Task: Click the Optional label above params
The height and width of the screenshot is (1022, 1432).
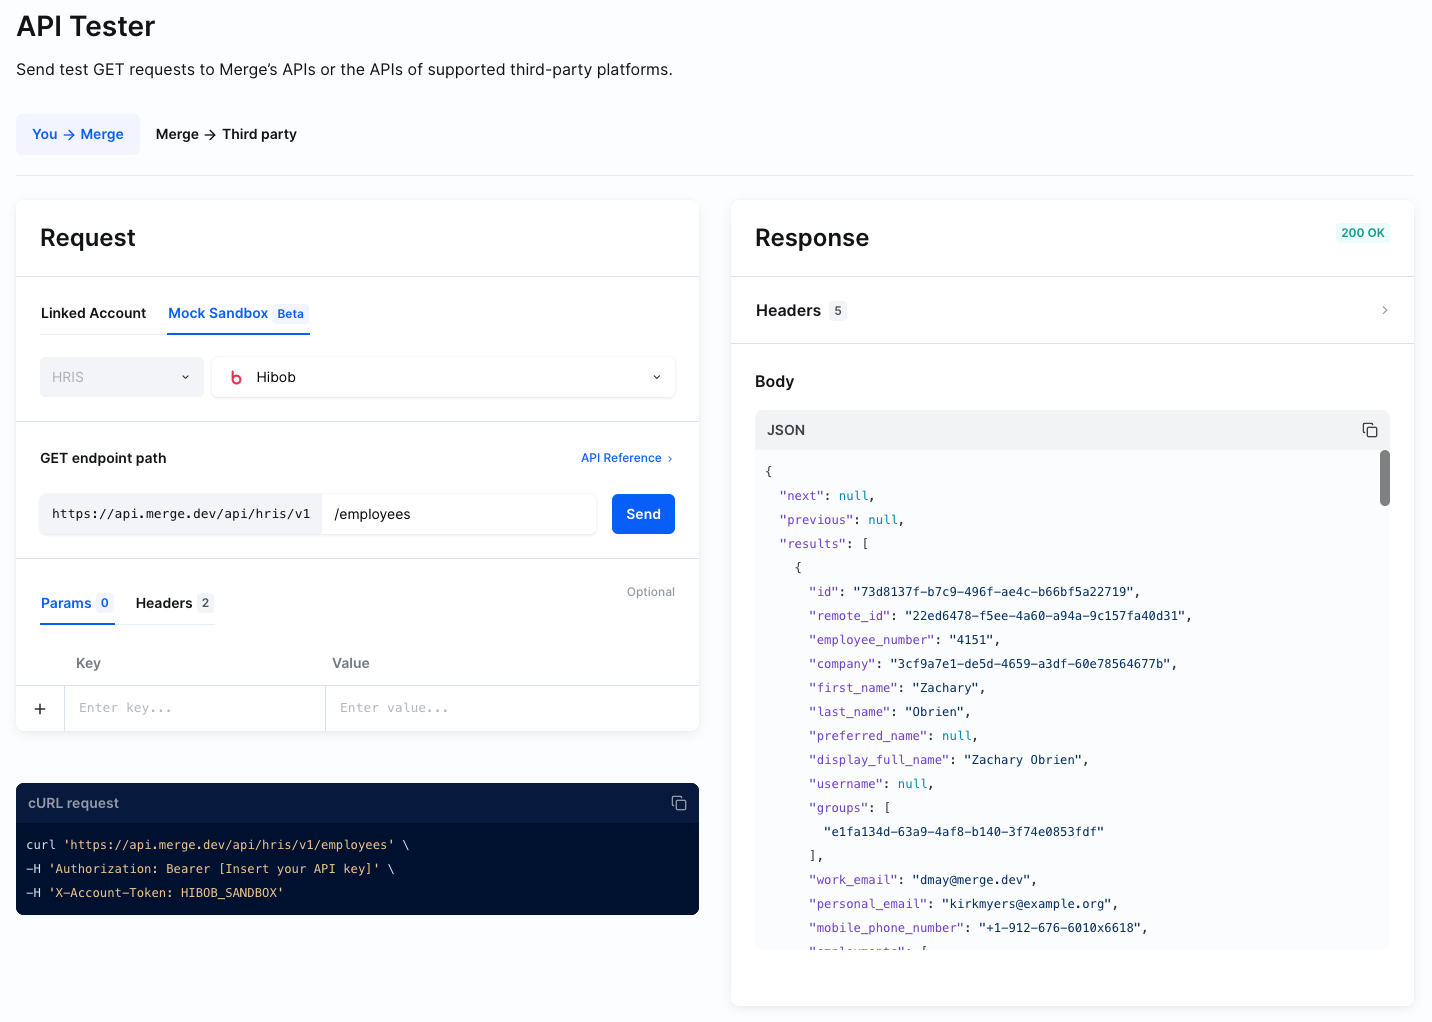Action: point(651,592)
